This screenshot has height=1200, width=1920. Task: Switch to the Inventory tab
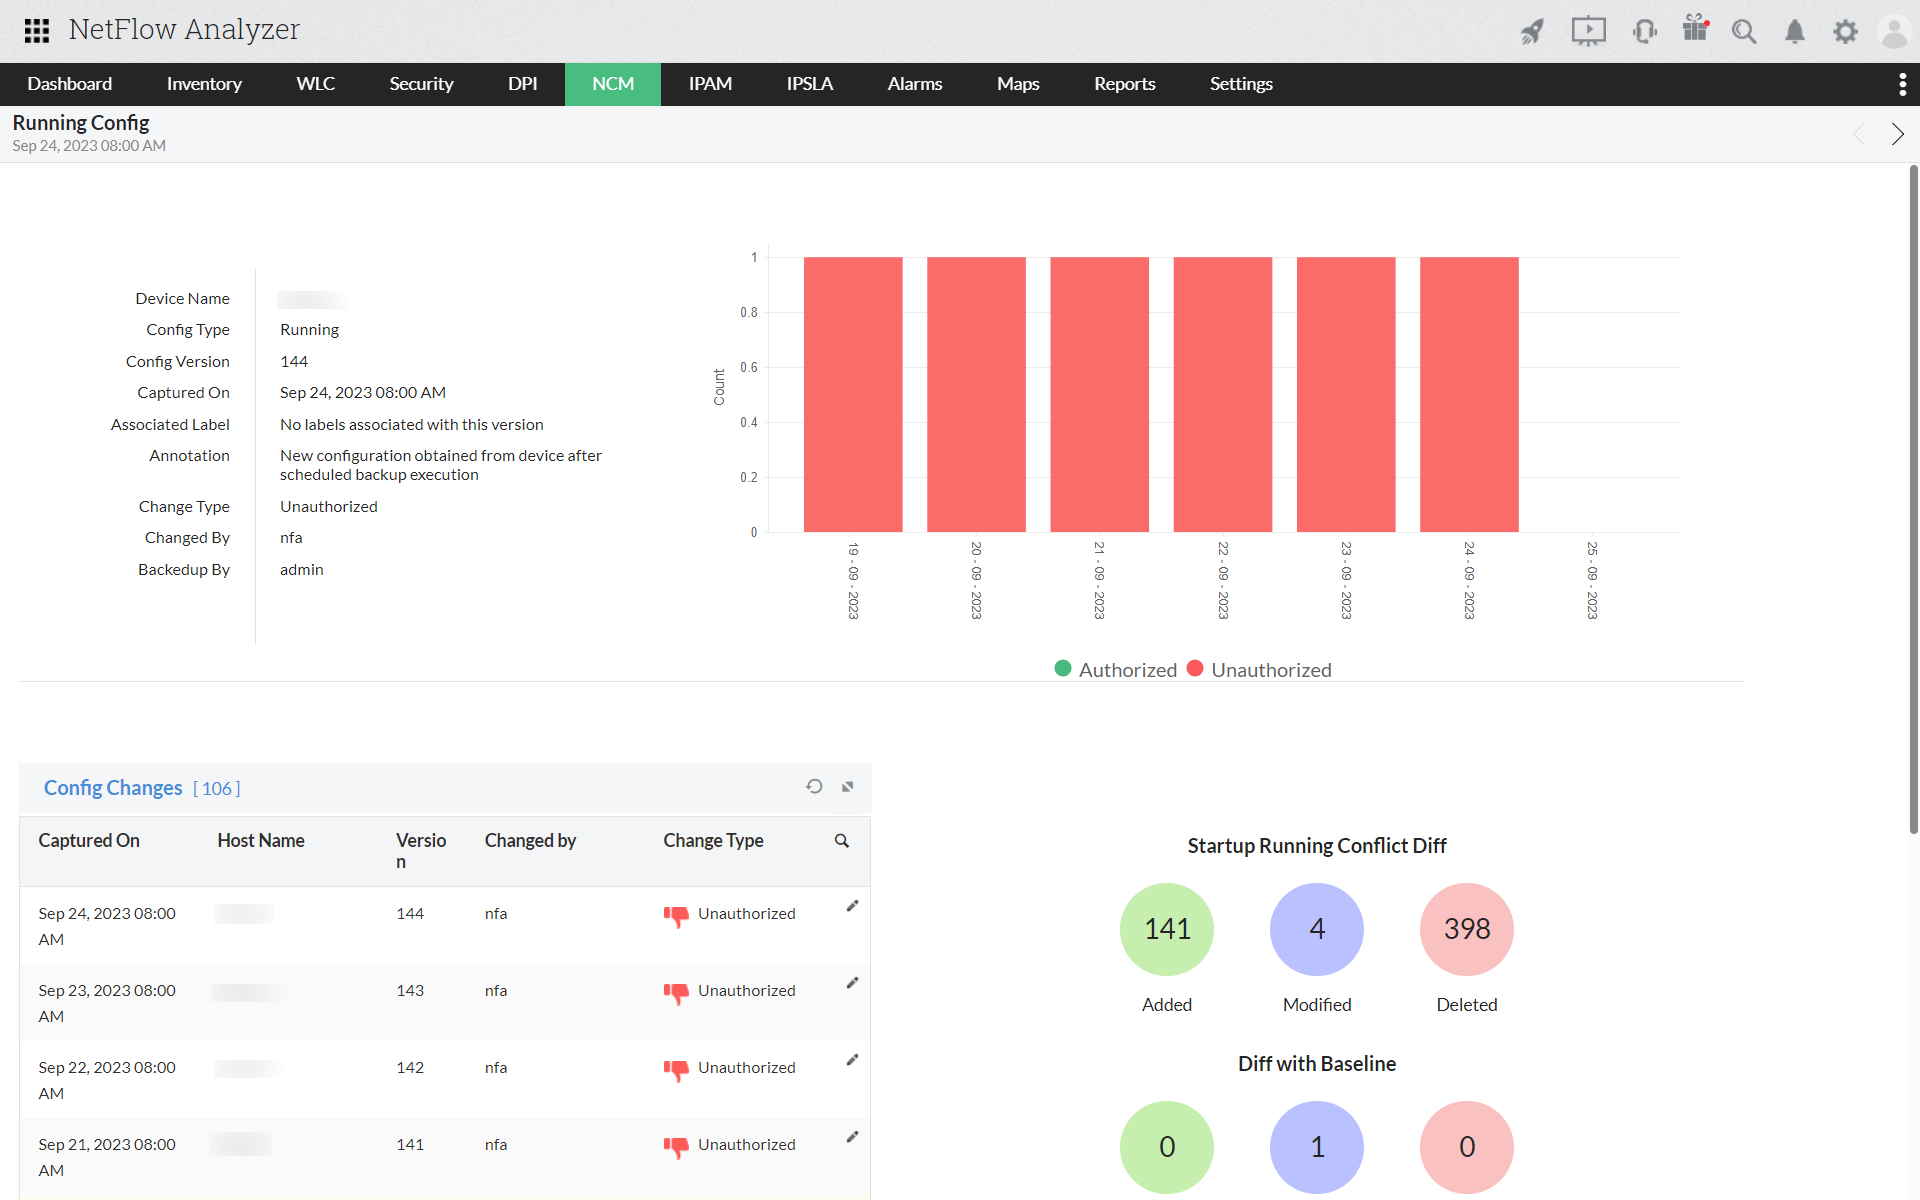(x=204, y=84)
